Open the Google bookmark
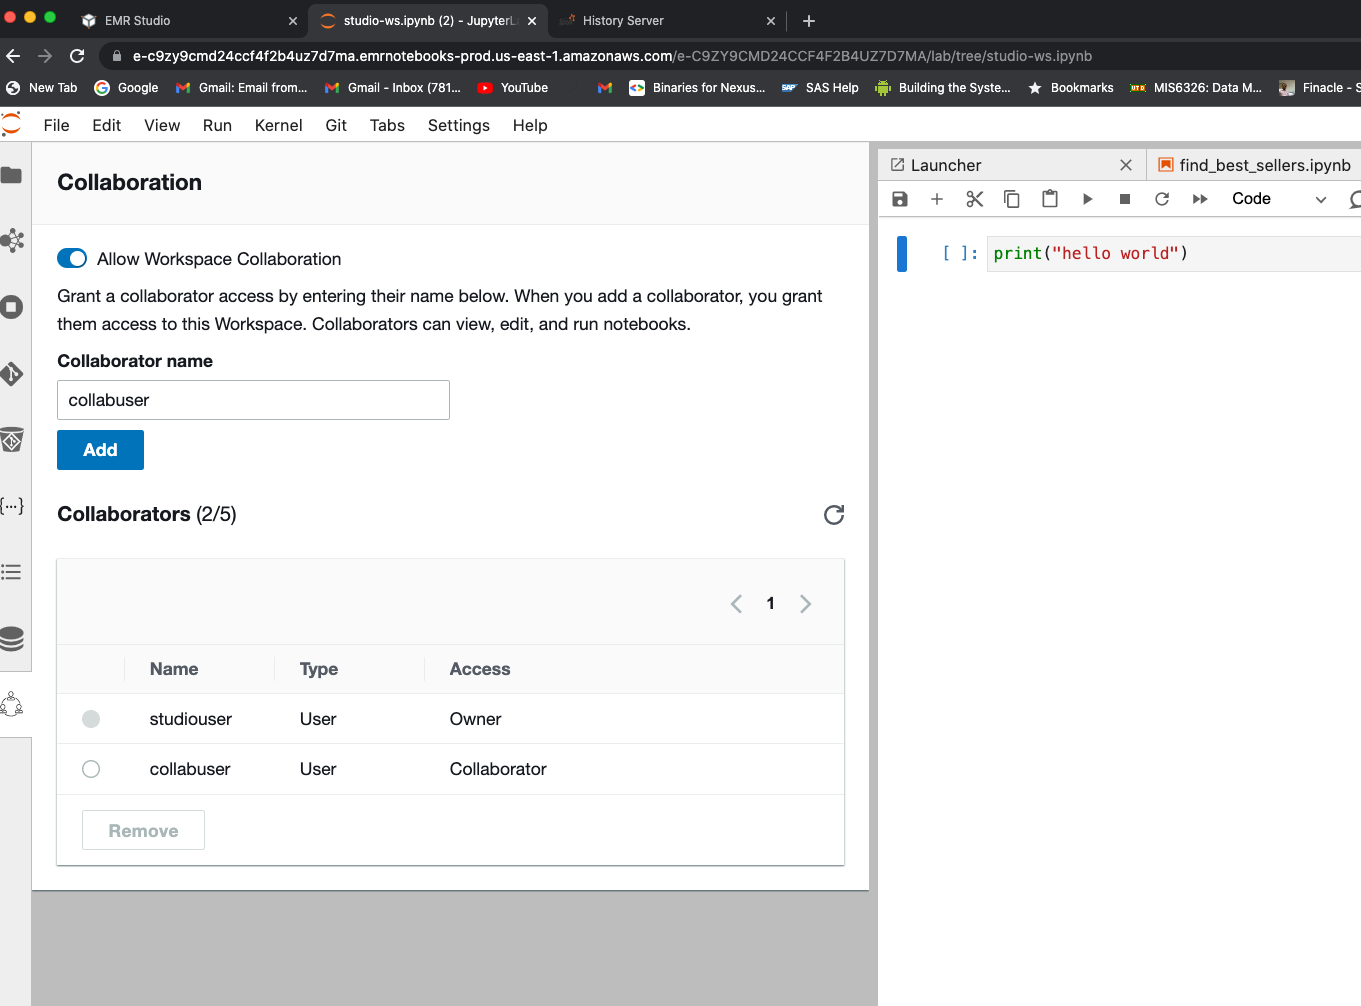Screen dimensions: 1361x1006 point(126,88)
